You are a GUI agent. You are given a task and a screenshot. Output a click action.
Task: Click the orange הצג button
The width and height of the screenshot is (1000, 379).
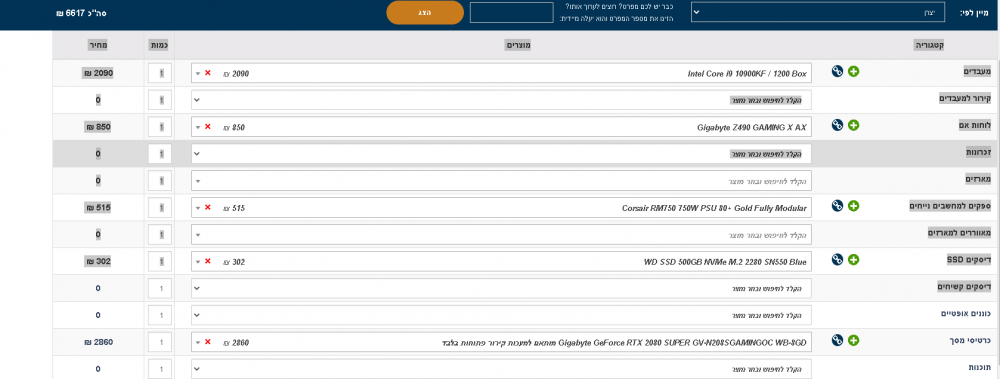(x=425, y=13)
